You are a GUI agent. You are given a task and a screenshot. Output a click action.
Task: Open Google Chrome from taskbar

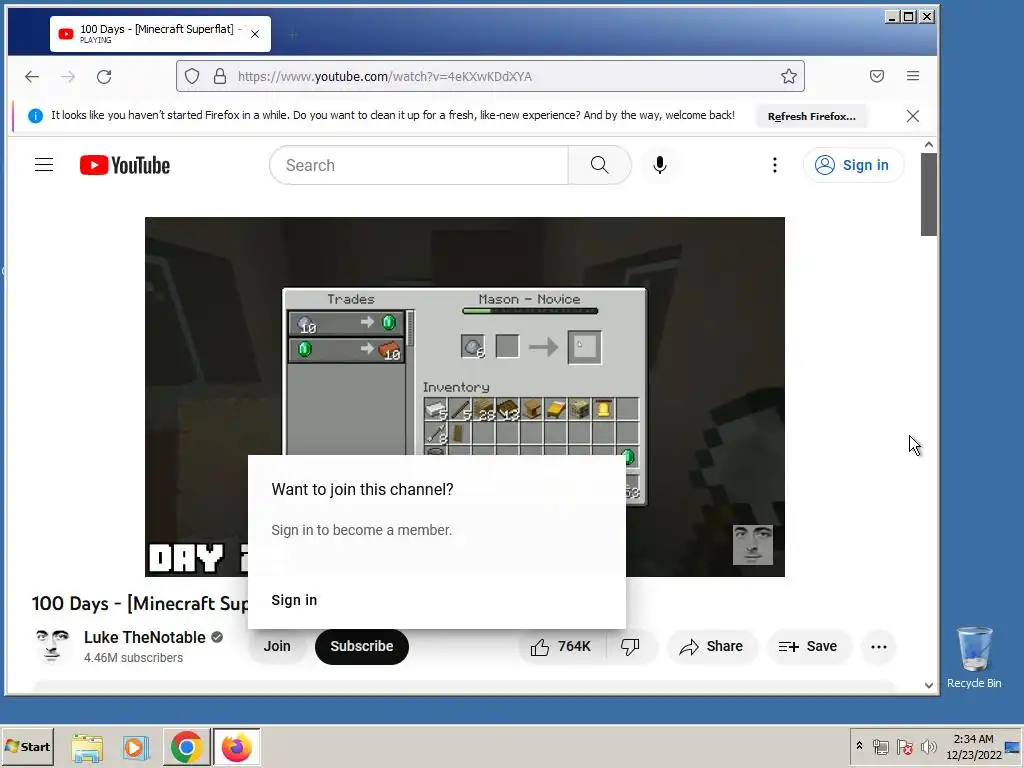(x=187, y=747)
